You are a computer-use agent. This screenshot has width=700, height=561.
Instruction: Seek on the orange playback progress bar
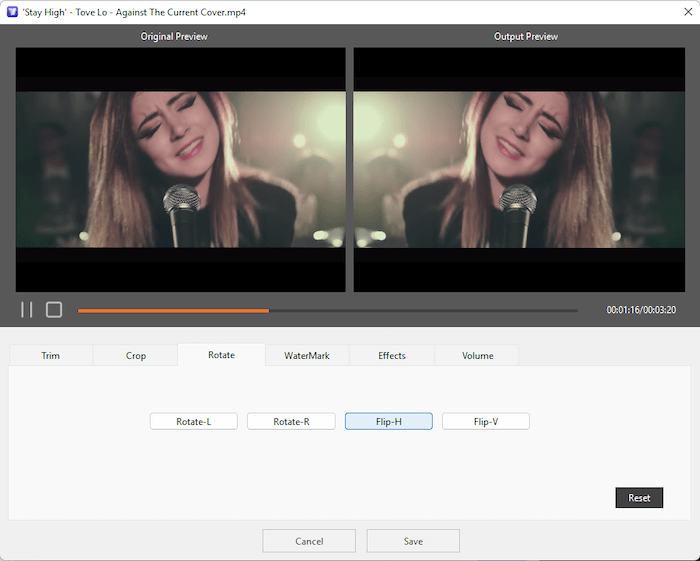coord(328,311)
